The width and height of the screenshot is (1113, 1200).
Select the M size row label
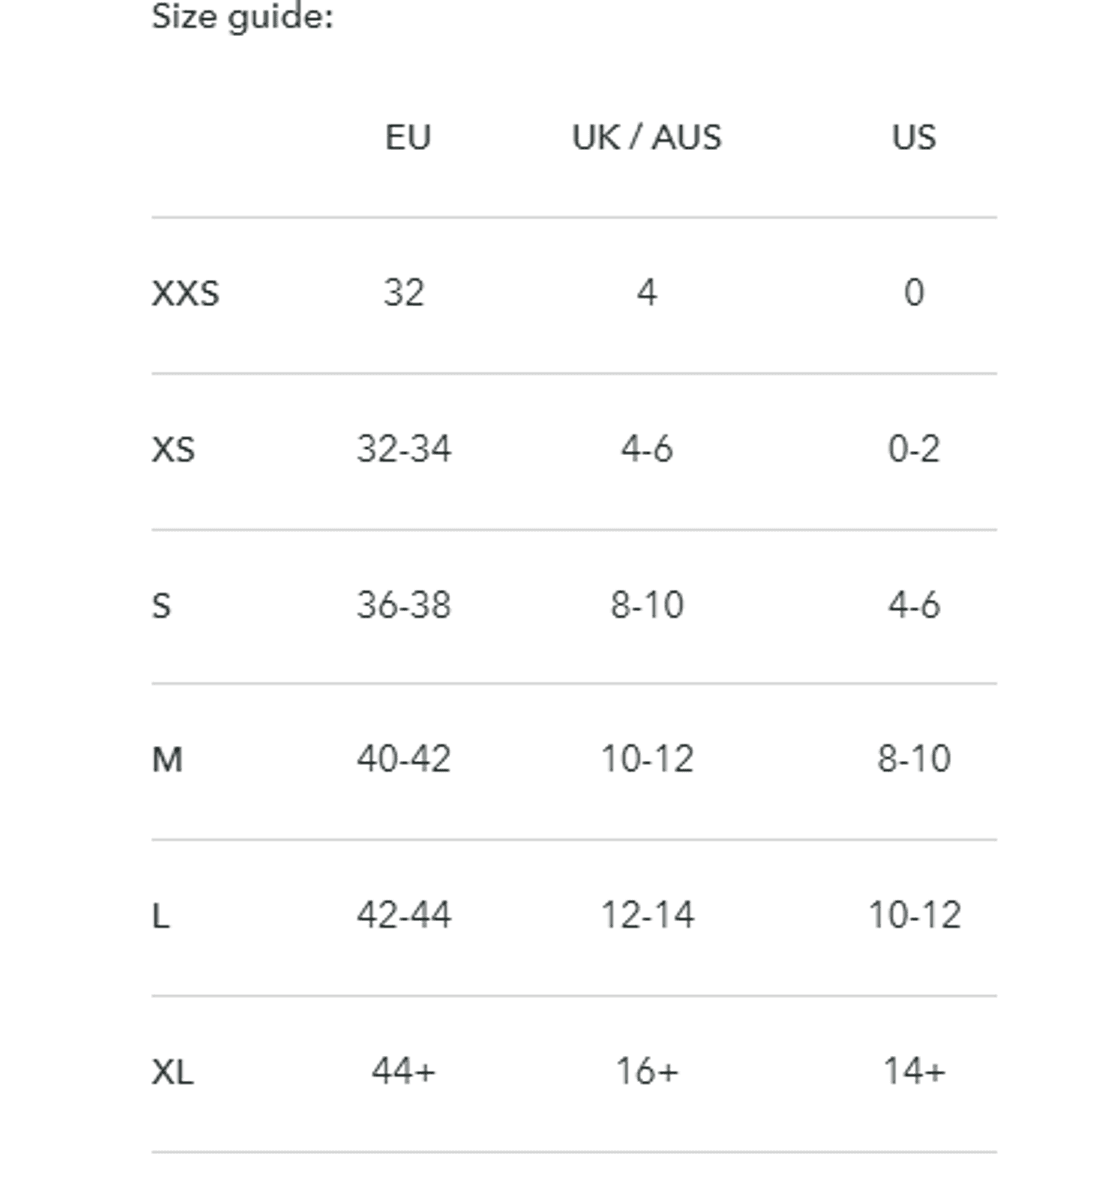(167, 760)
